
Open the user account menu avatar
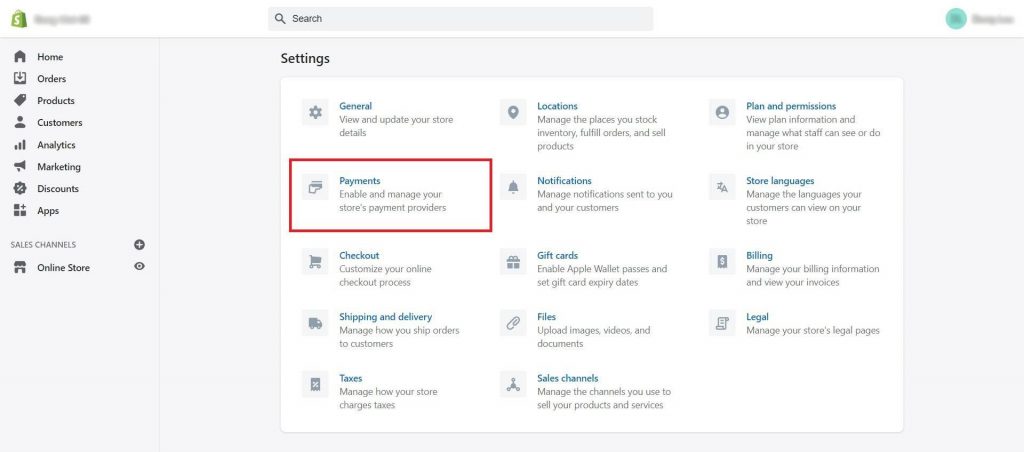point(956,18)
